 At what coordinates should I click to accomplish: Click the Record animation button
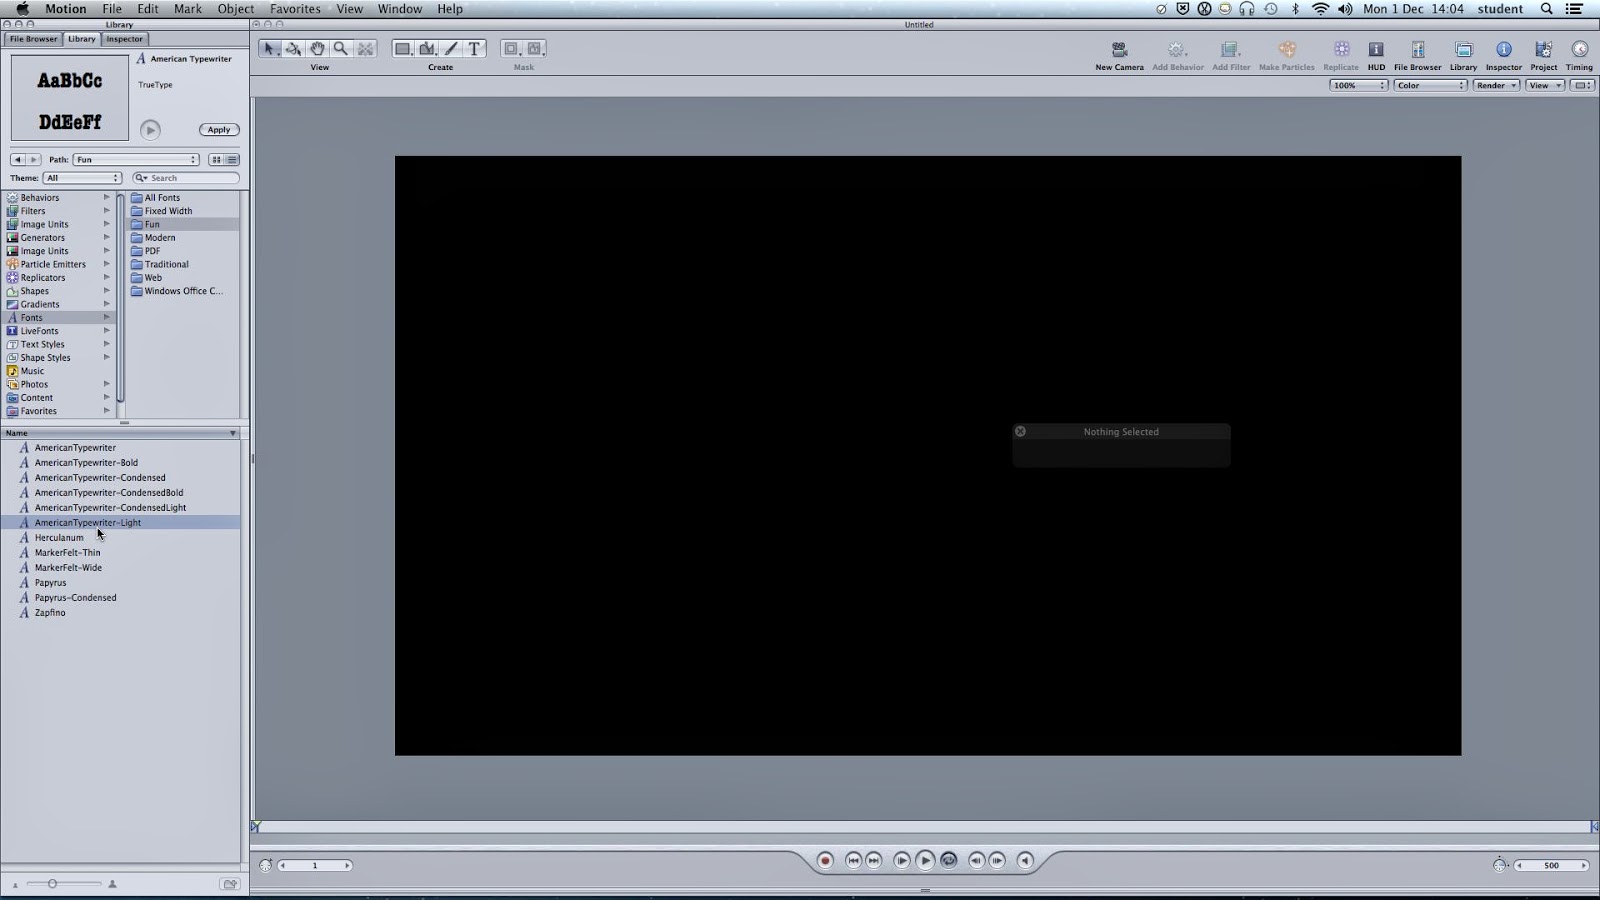point(825,860)
